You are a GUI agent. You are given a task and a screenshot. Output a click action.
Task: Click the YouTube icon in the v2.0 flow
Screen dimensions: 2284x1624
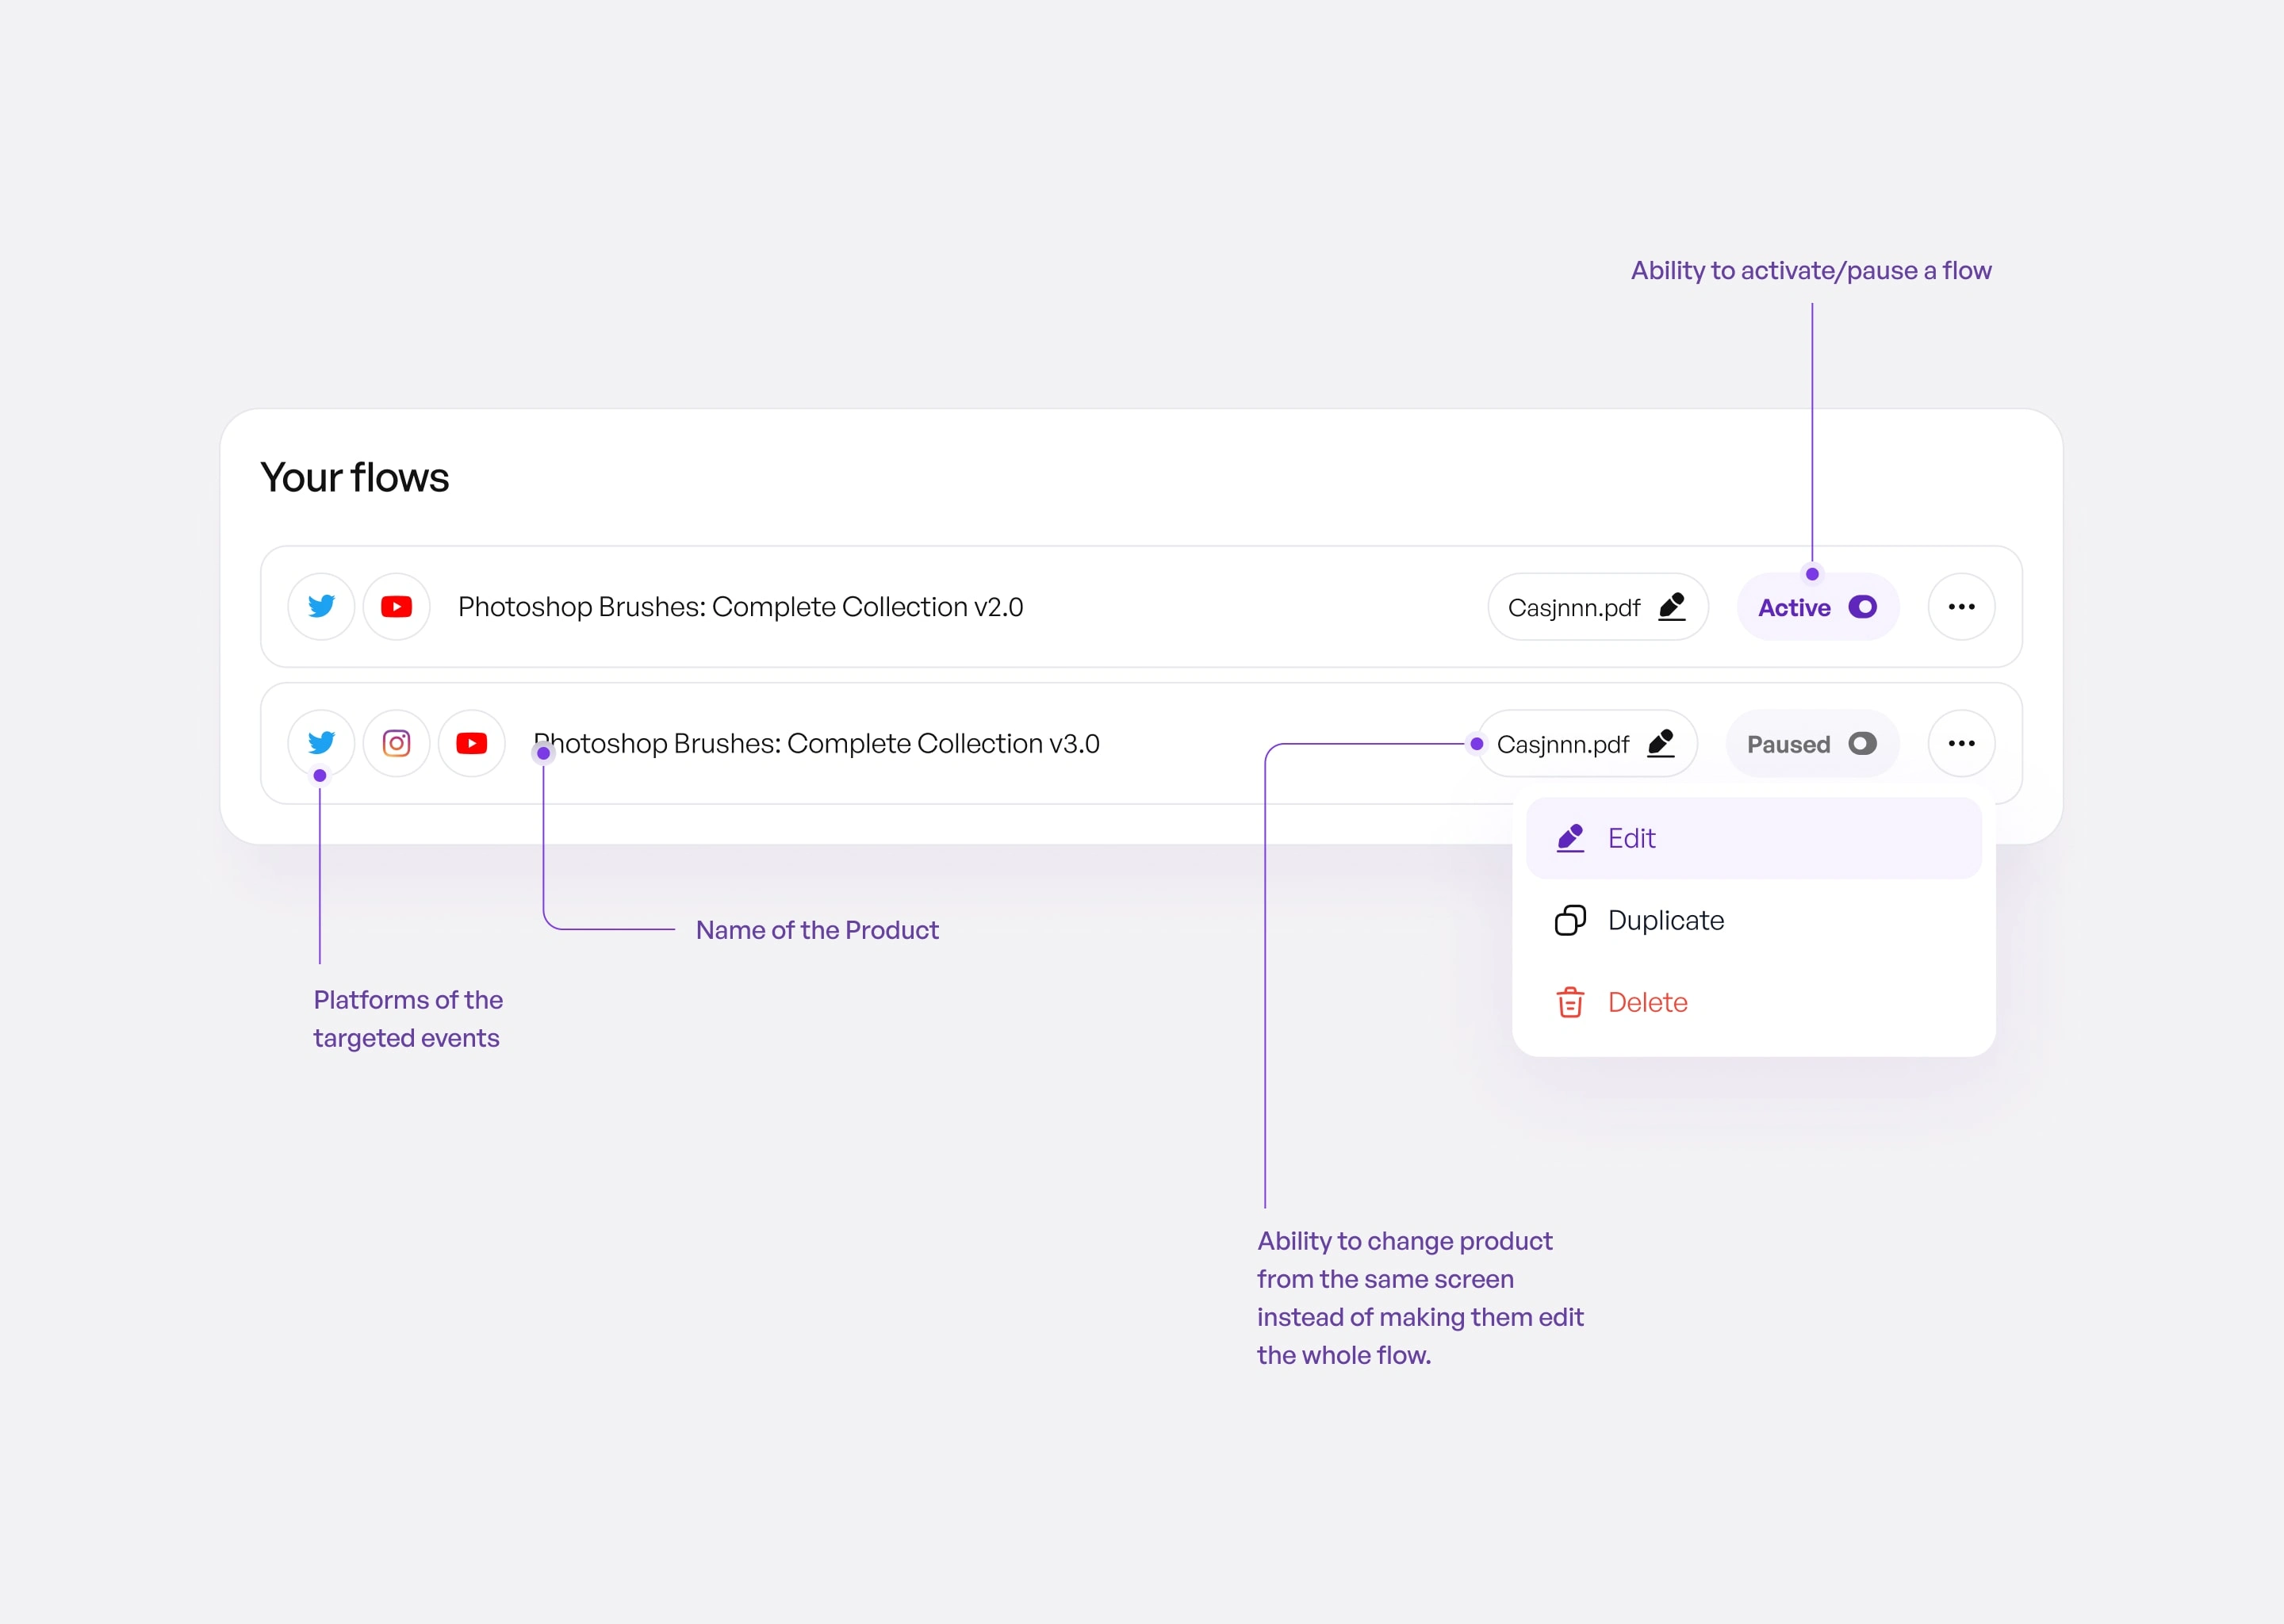click(397, 607)
